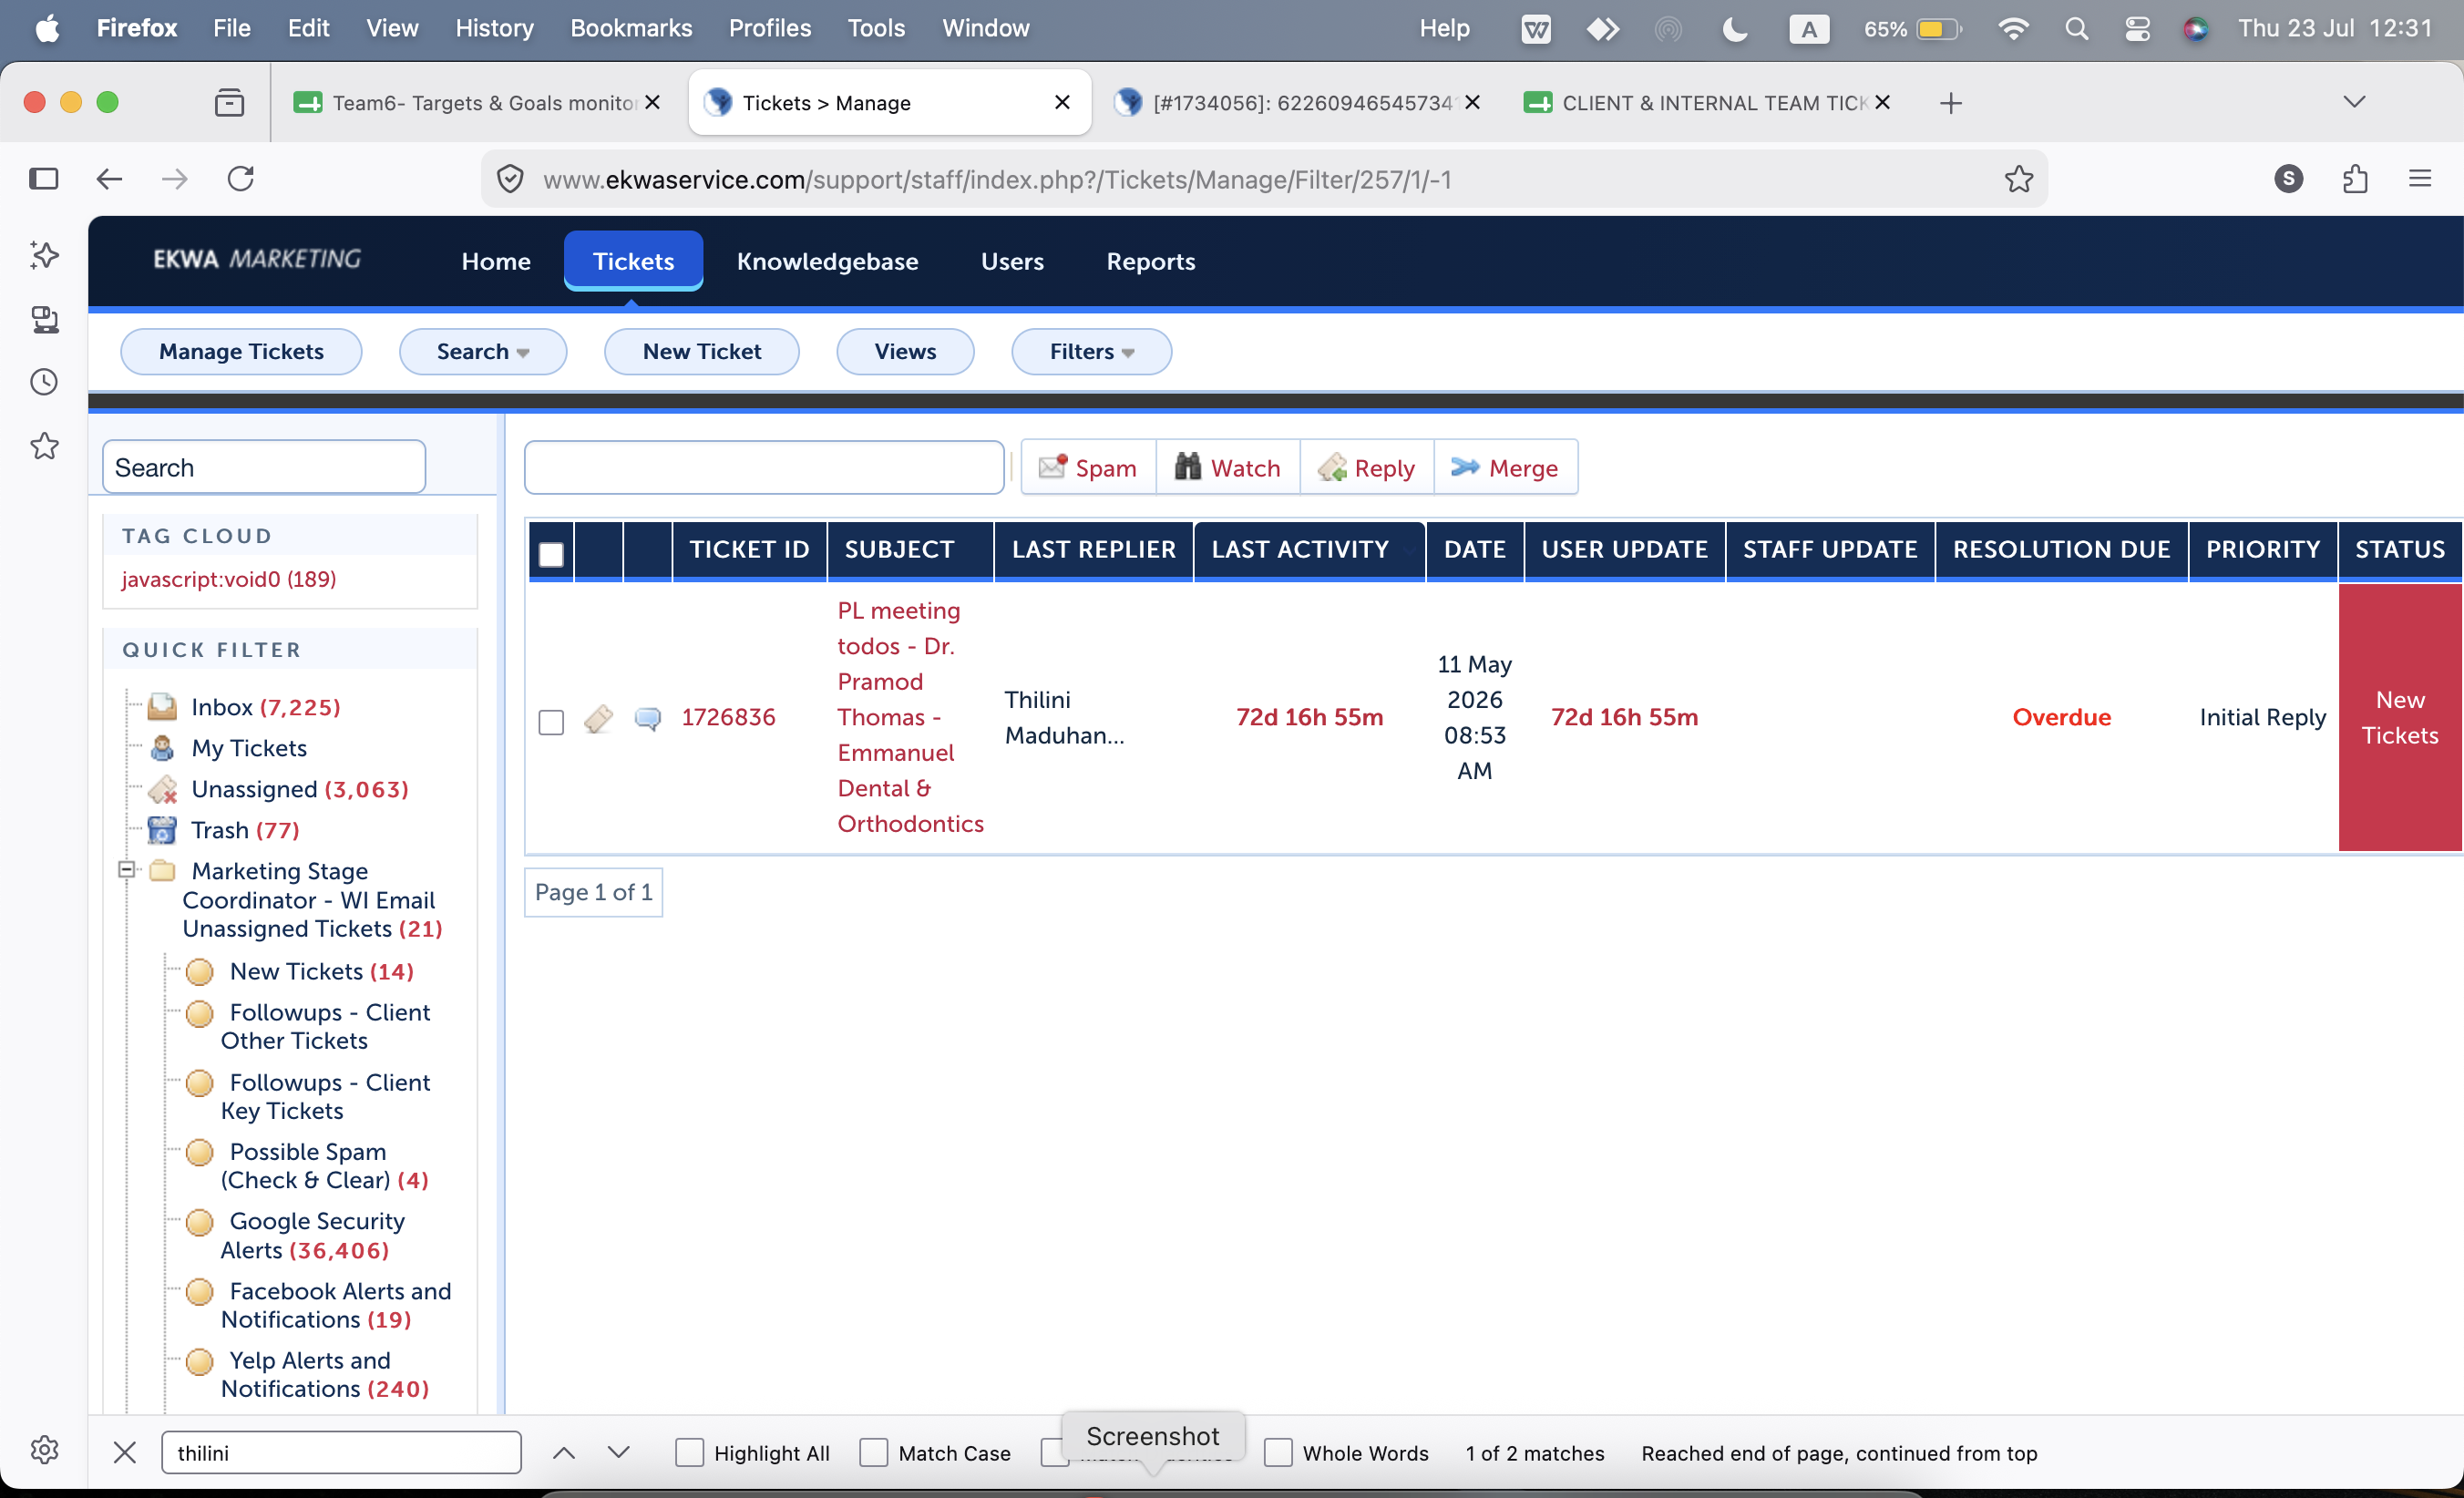Open the Firefox hamburger application menu

point(2420,179)
